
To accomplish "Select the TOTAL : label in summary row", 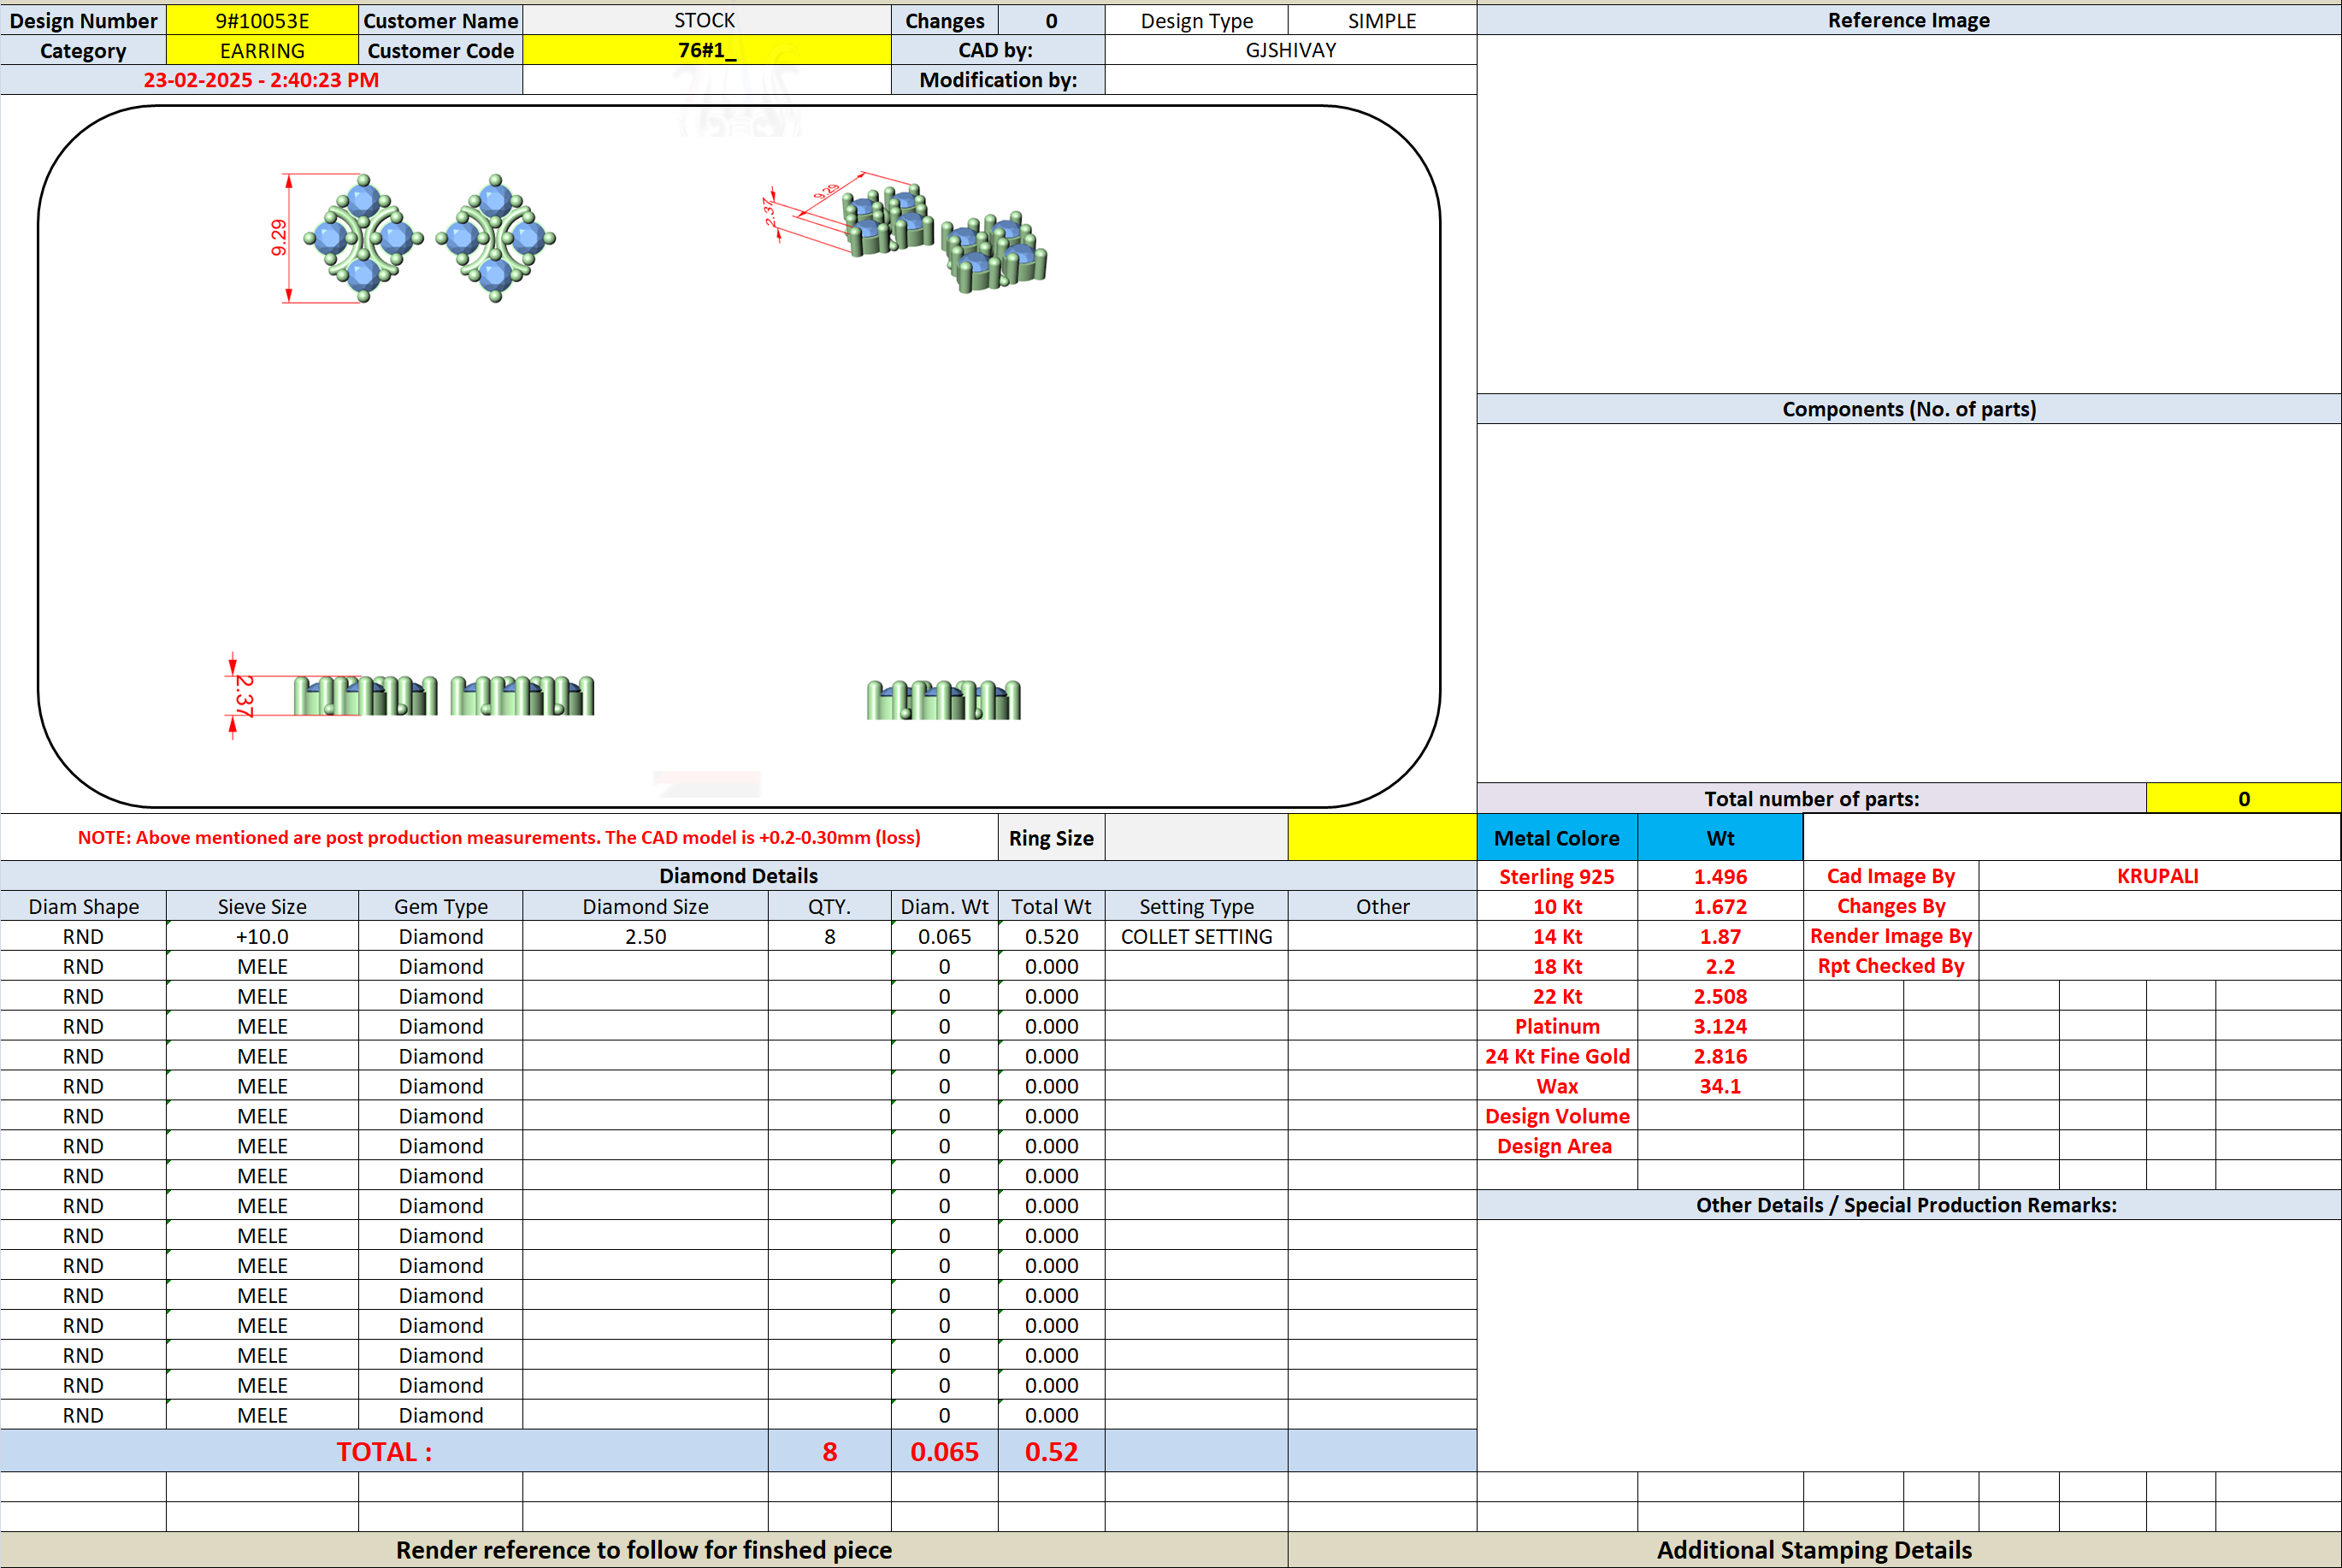I will click(384, 1451).
